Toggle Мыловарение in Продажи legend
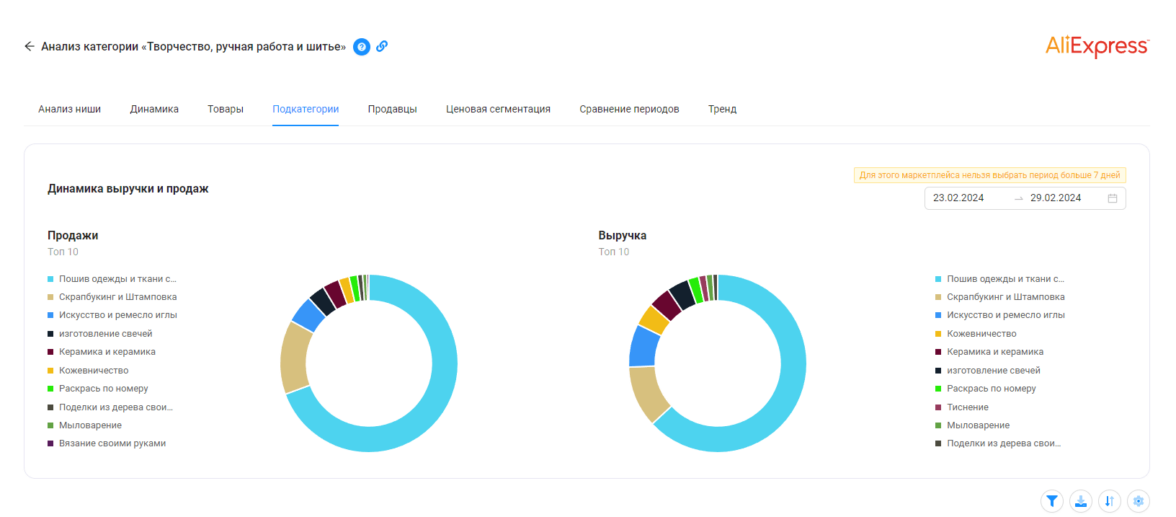The width and height of the screenshot is (1176, 517). 85,425
